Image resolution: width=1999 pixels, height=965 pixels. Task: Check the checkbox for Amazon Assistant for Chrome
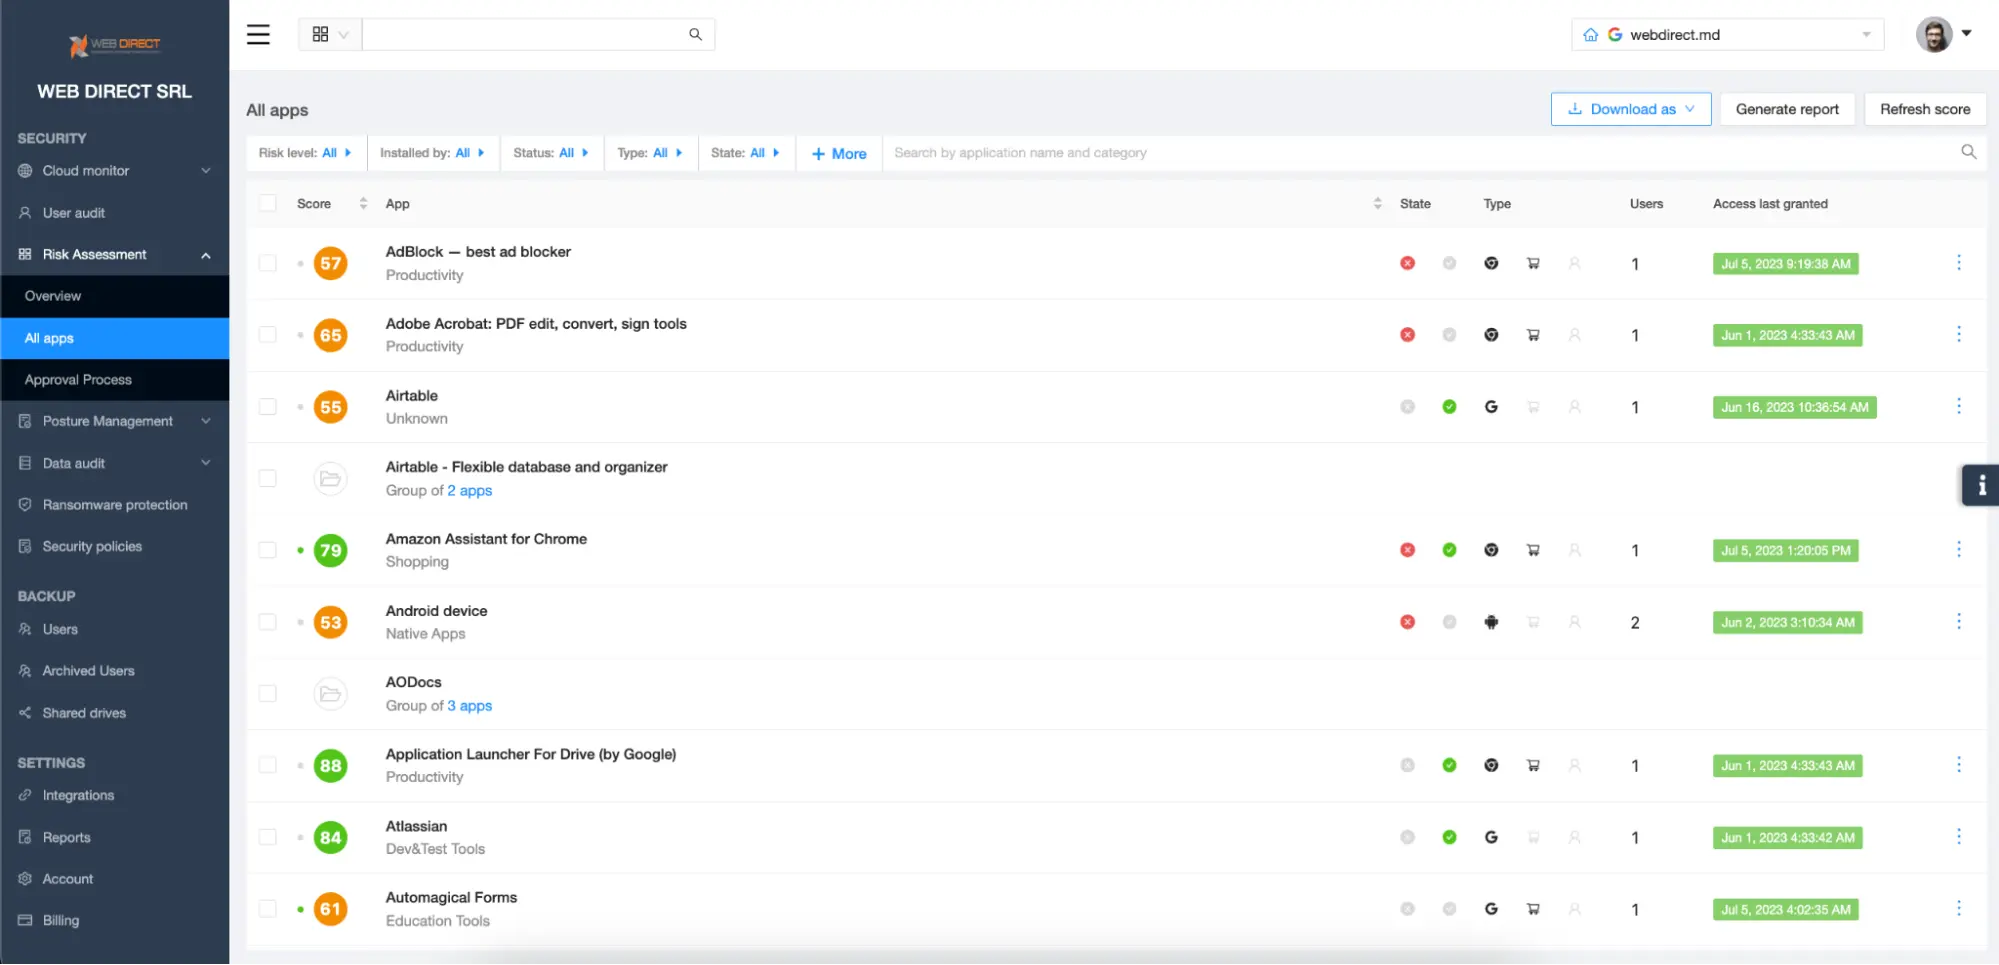[267, 549]
